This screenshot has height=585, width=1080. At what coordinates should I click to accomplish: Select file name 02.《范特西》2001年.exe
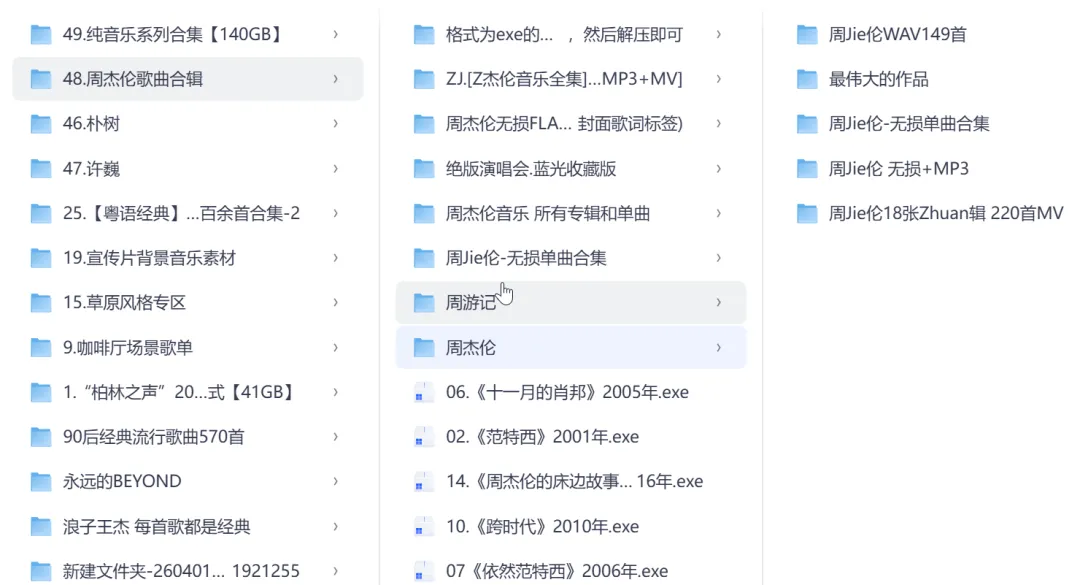(543, 437)
